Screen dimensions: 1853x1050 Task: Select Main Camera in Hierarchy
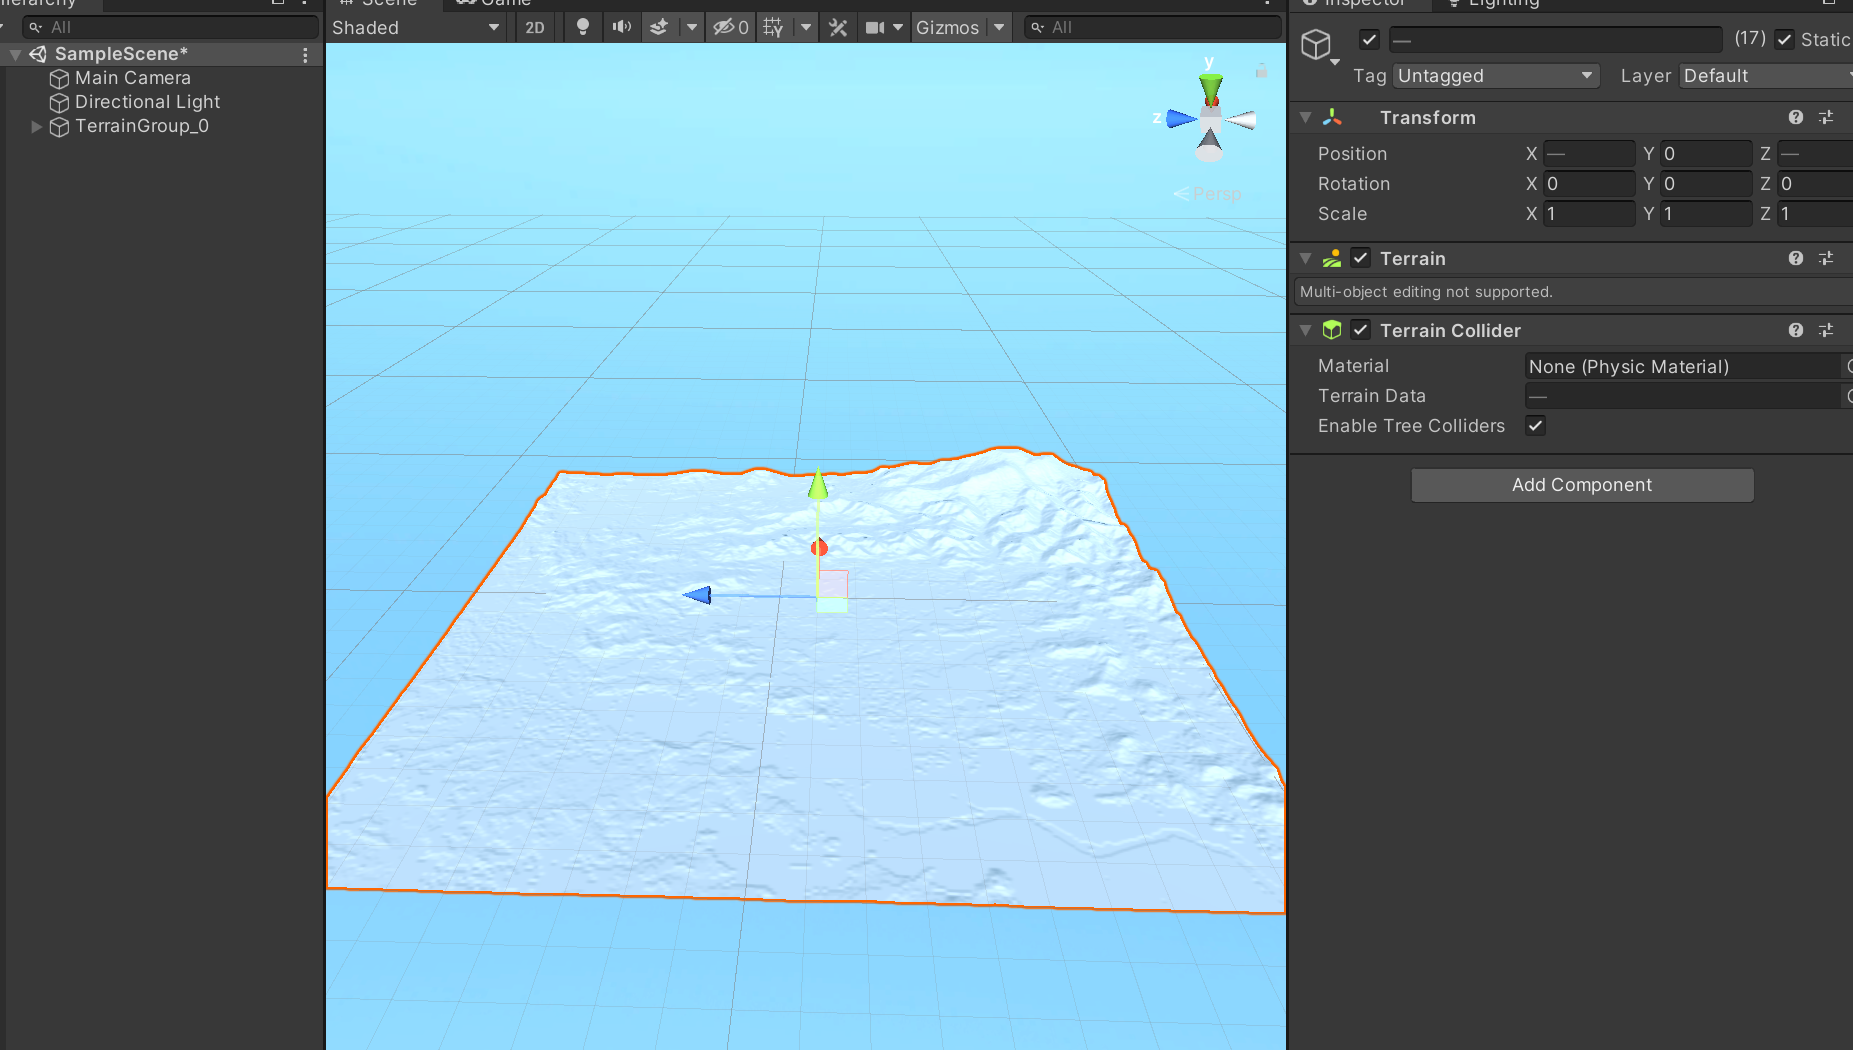click(132, 78)
